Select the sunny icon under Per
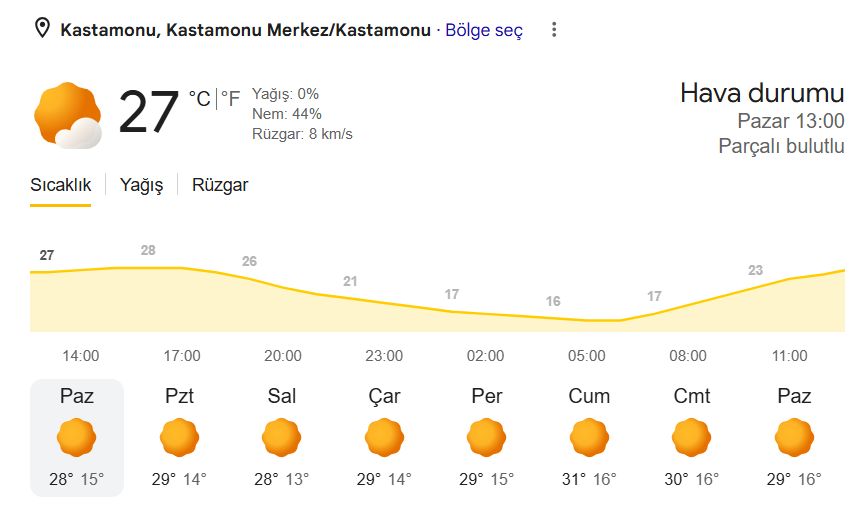Screen dimensions: 862x512 click(487, 438)
